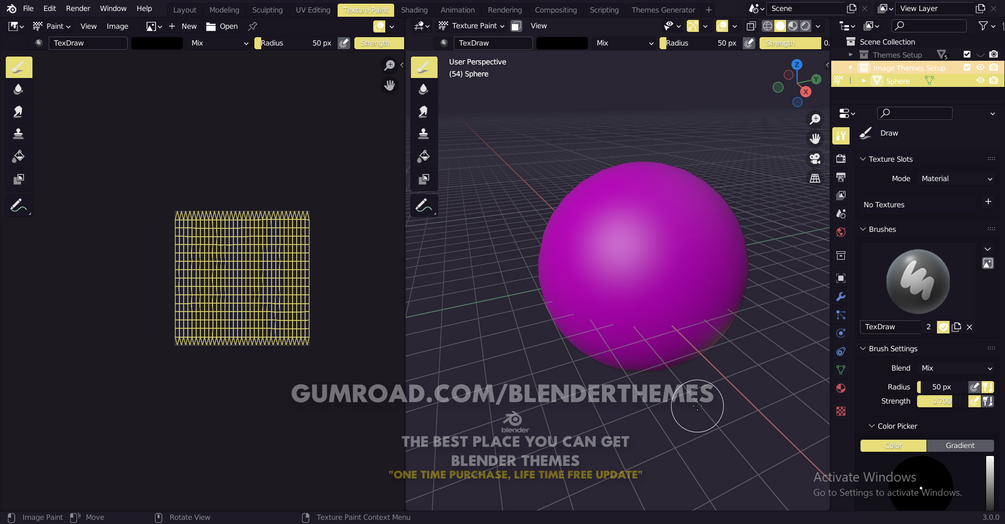Toggle exclude checkbox for Image Themes Setup

click(x=967, y=67)
